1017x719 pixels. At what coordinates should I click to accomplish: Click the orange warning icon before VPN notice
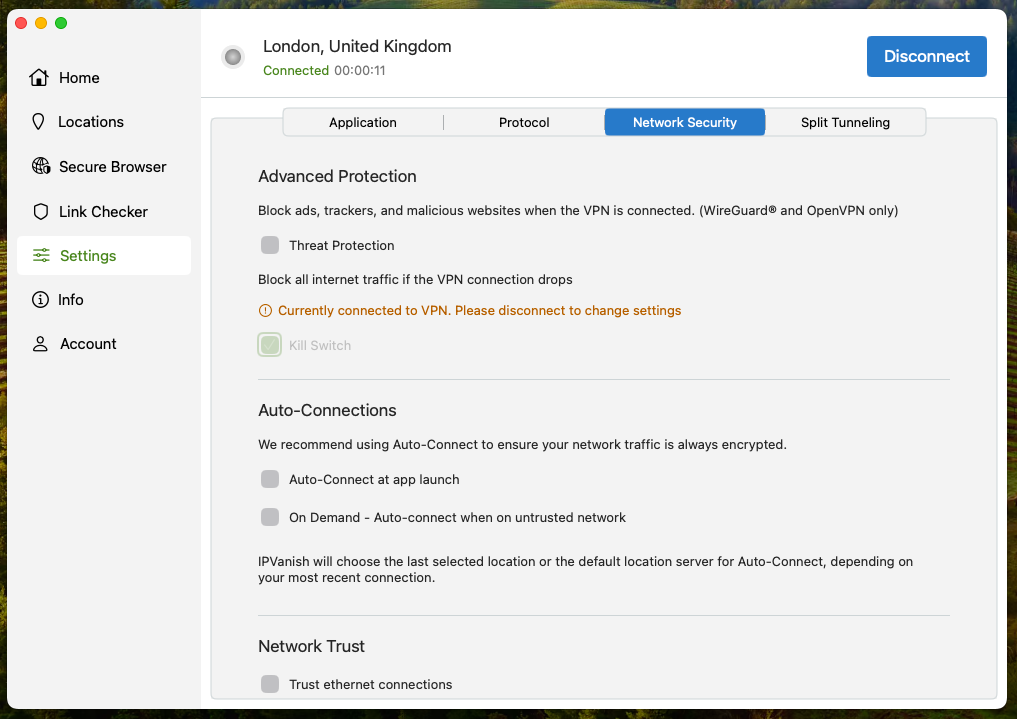click(265, 311)
